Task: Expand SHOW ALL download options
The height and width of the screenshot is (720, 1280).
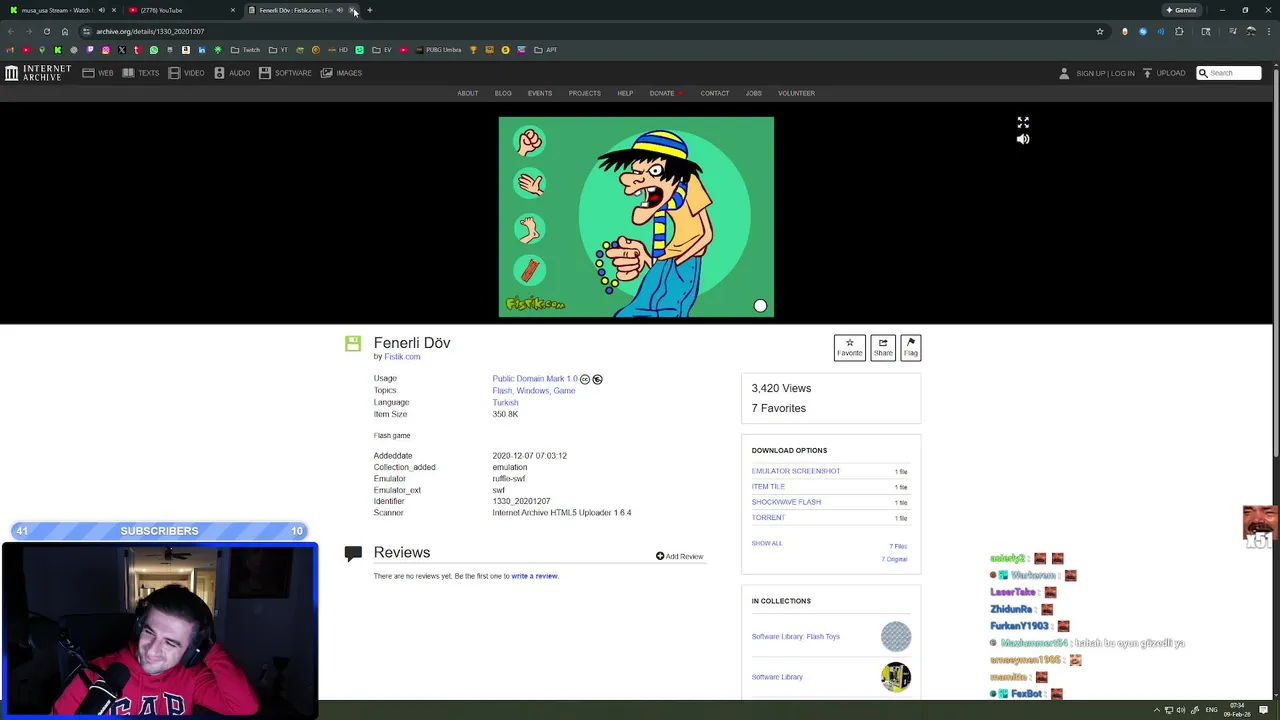Action: [767, 543]
